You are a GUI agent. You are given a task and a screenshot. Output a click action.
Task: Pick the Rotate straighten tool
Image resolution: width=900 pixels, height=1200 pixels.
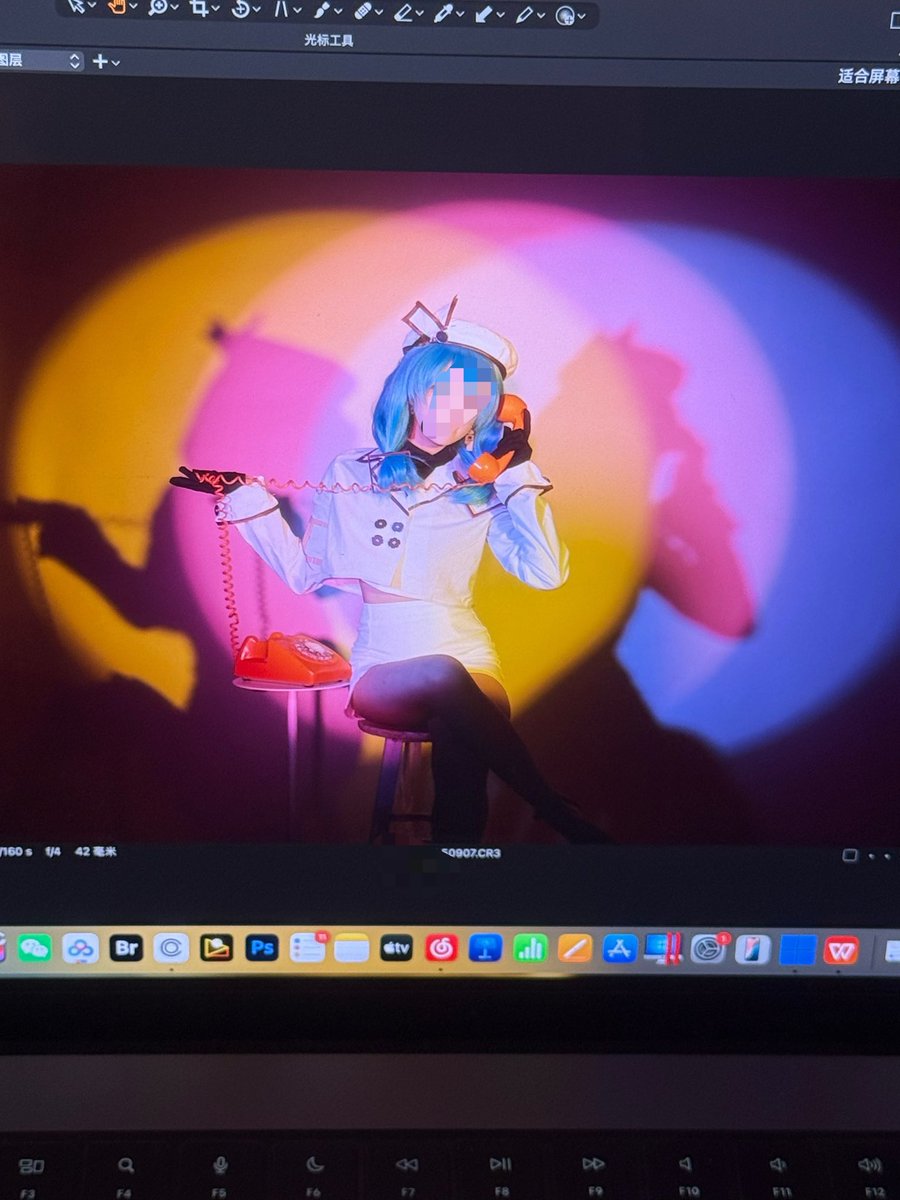240,10
